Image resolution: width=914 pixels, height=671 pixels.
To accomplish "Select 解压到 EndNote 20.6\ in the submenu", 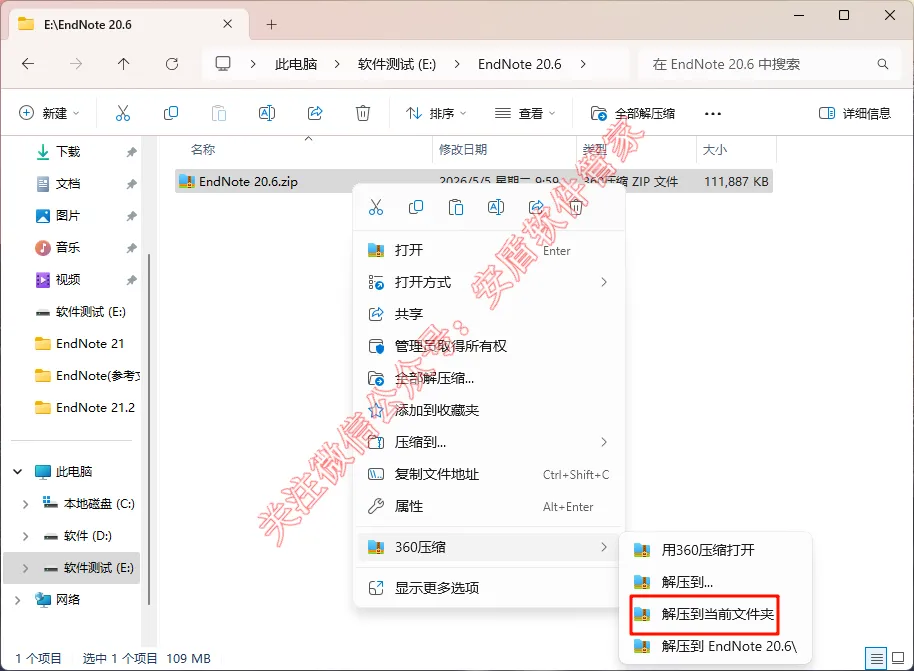I will point(715,646).
